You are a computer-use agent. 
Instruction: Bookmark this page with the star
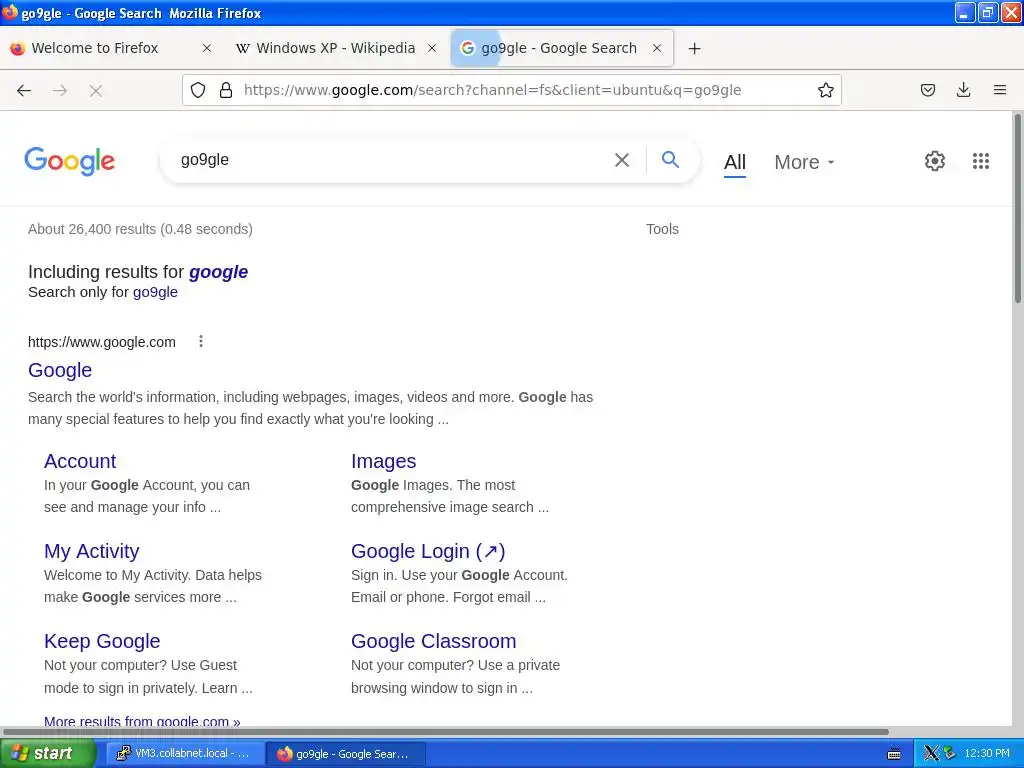coord(825,90)
